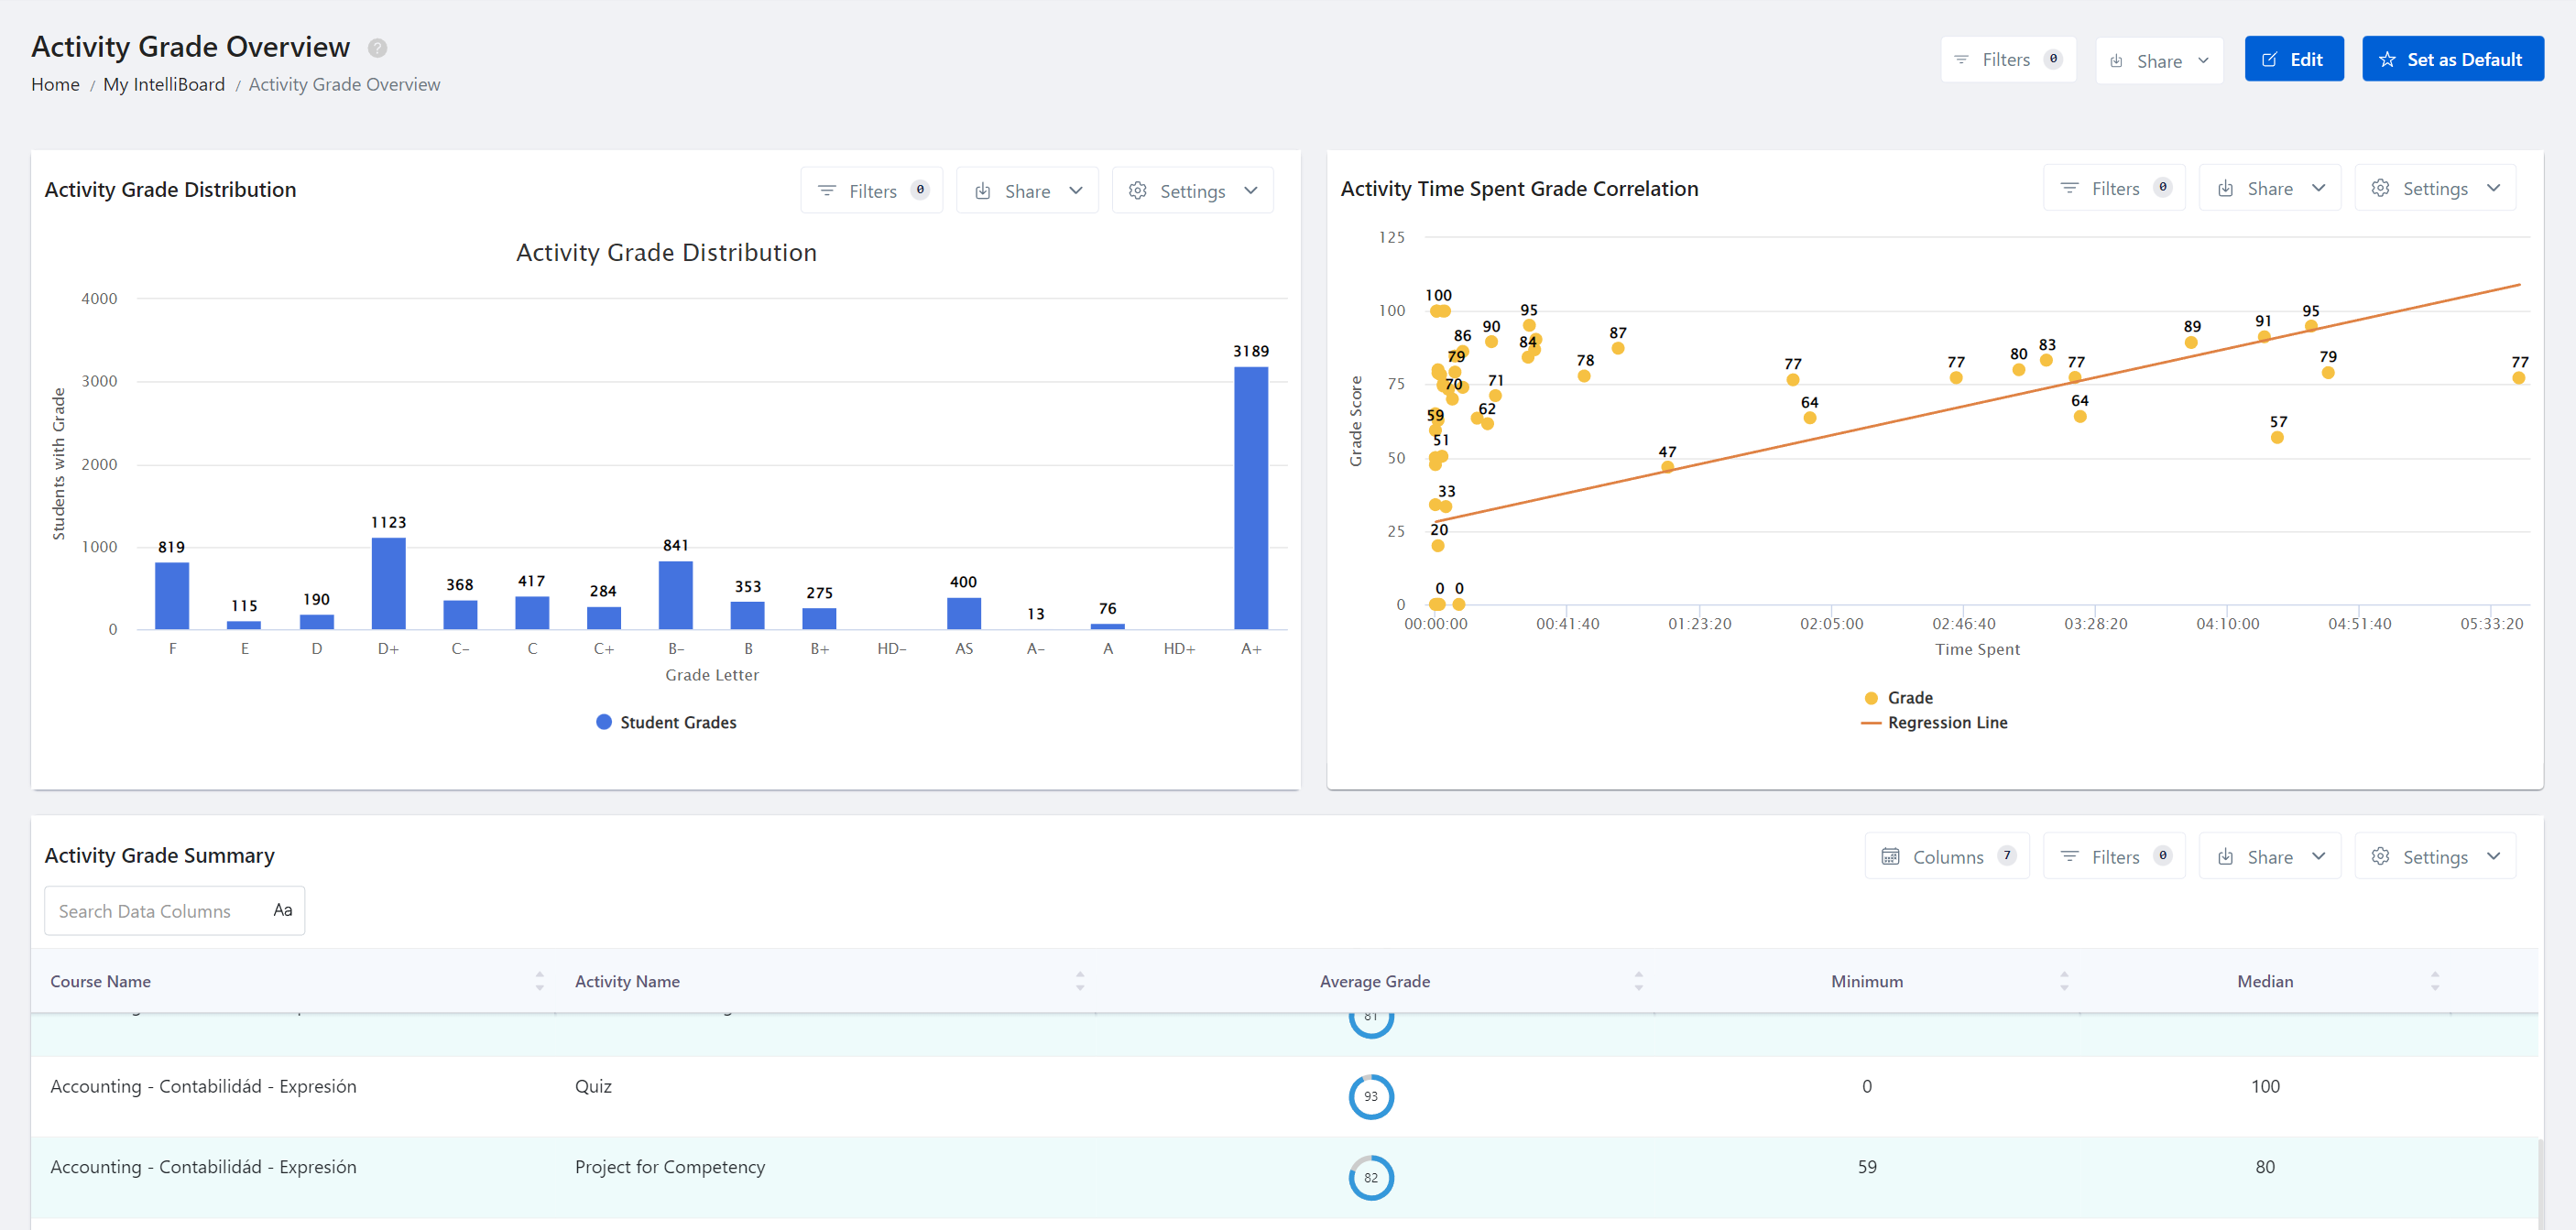
Task: Click the Activity Name column sort arrows
Action: point(1080,981)
